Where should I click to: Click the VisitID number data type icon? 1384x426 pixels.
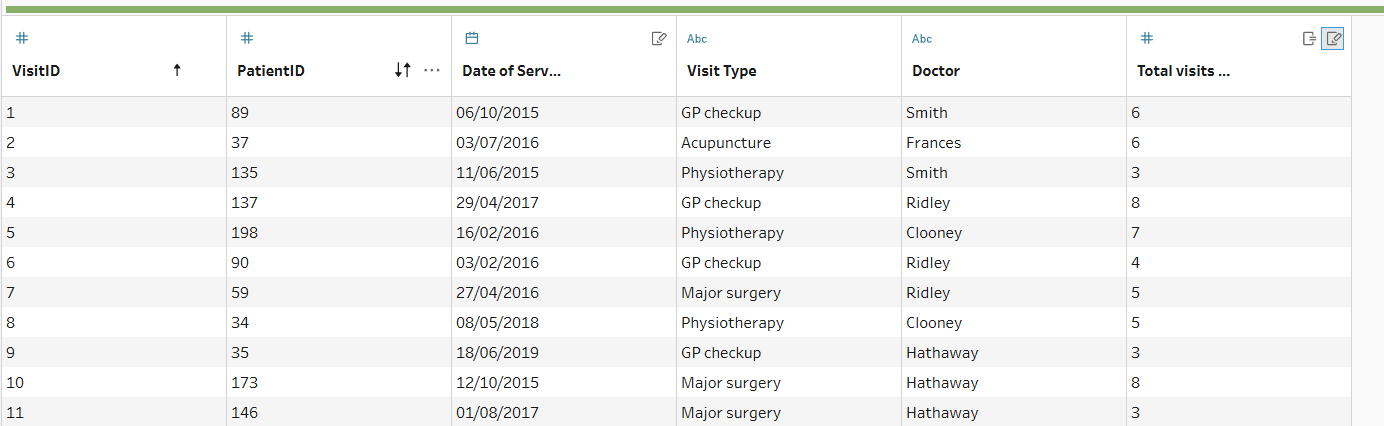[x=22, y=39]
